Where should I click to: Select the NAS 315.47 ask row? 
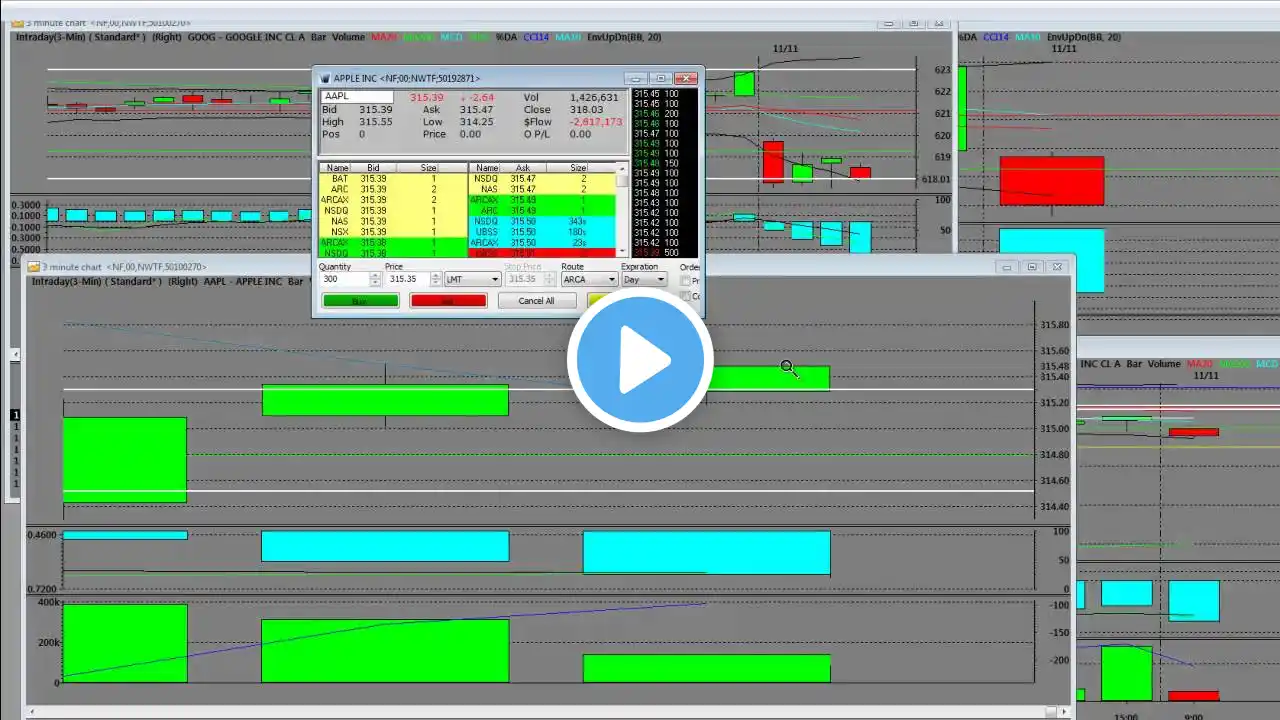pyautogui.click(x=543, y=189)
